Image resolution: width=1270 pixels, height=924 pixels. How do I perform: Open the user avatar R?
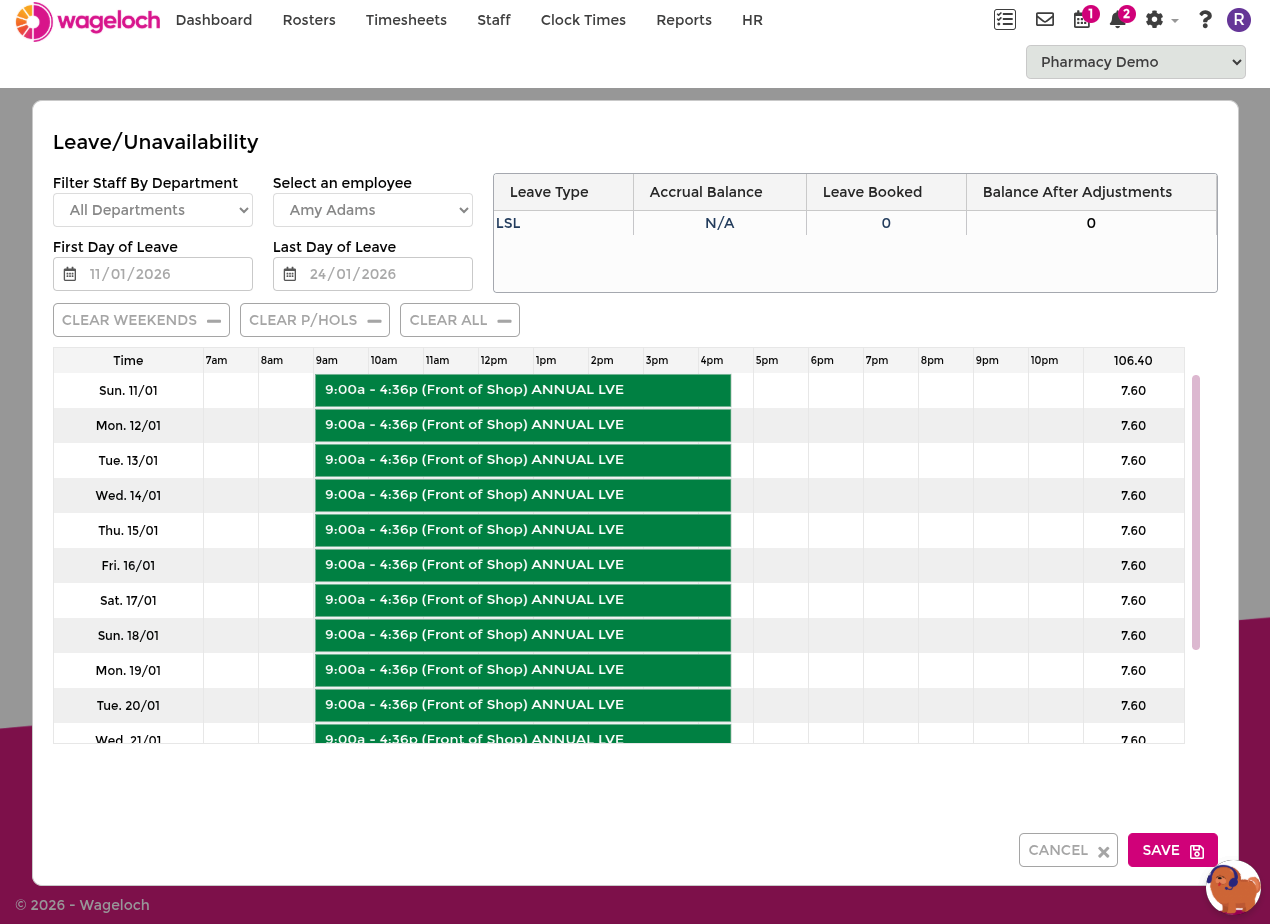click(1239, 20)
